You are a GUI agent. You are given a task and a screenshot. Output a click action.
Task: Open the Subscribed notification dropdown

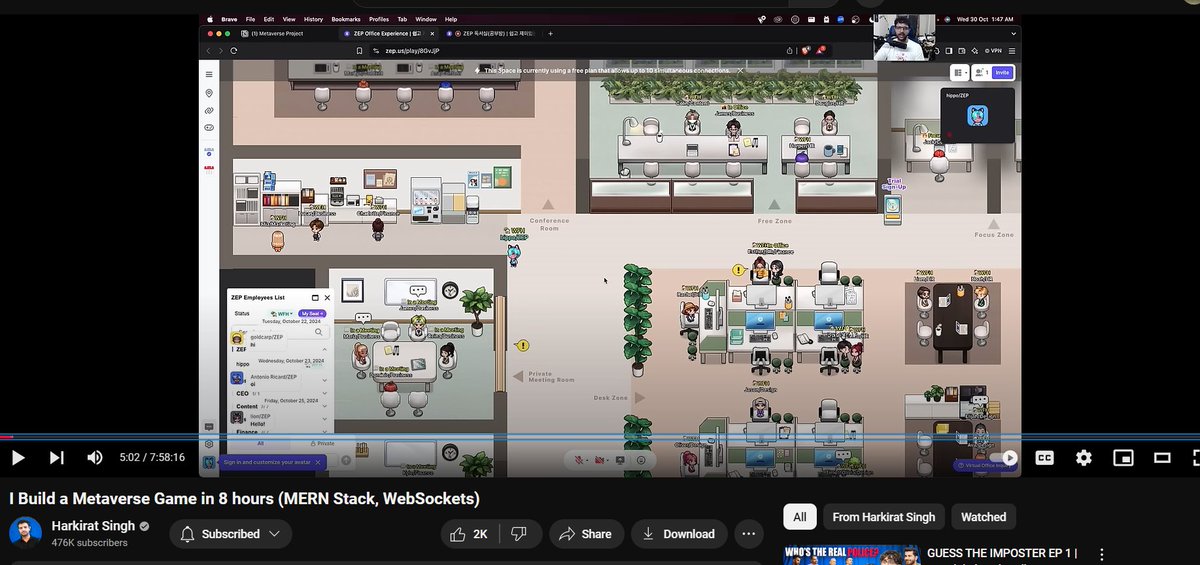(x=230, y=534)
